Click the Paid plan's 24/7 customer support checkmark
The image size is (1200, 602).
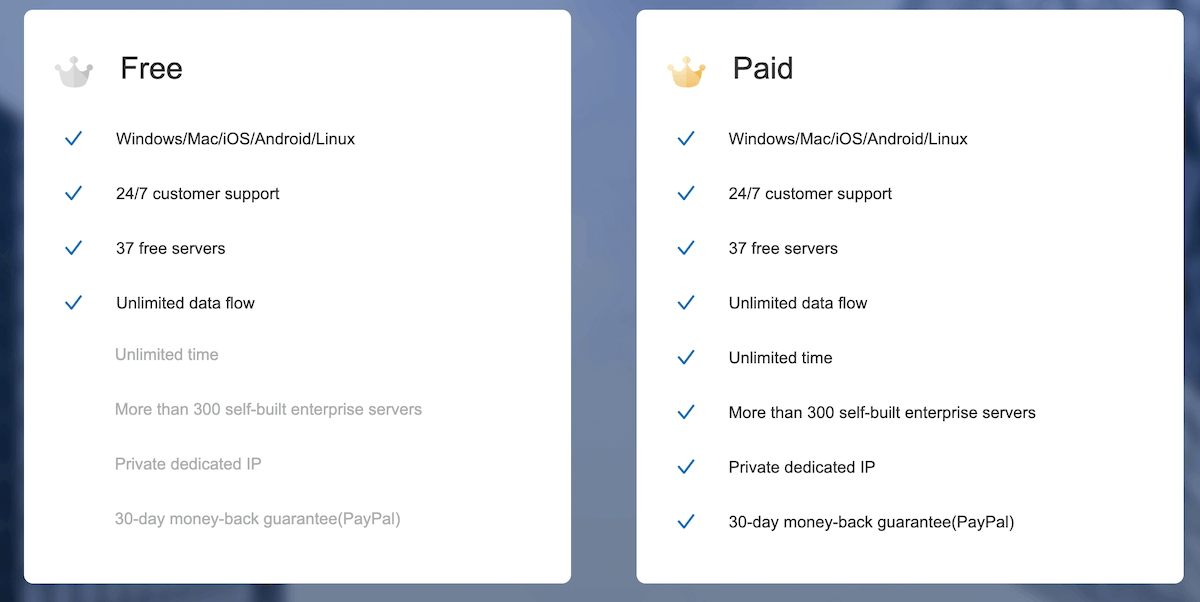click(686, 194)
